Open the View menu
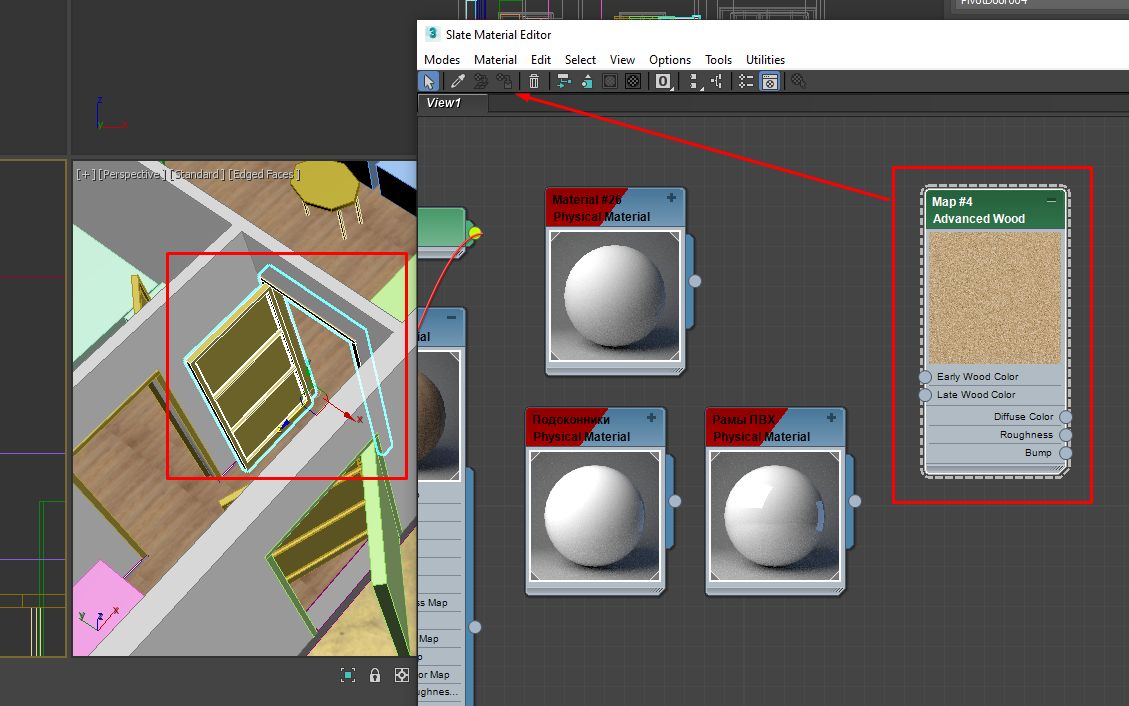 [622, 60]
